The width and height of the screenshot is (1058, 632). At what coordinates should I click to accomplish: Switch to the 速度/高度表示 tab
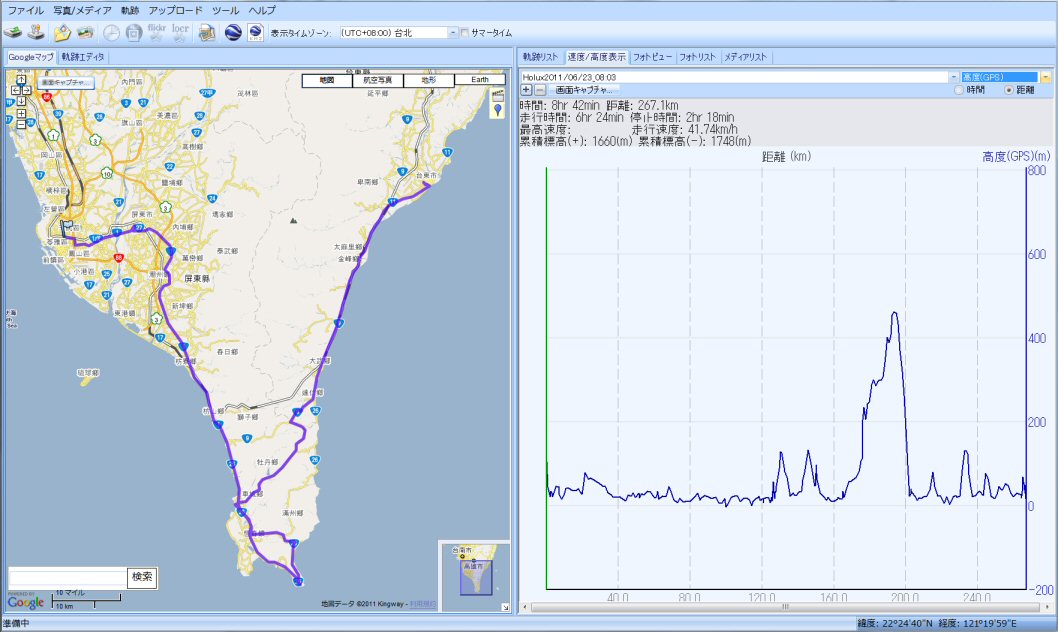coord(596,57)
